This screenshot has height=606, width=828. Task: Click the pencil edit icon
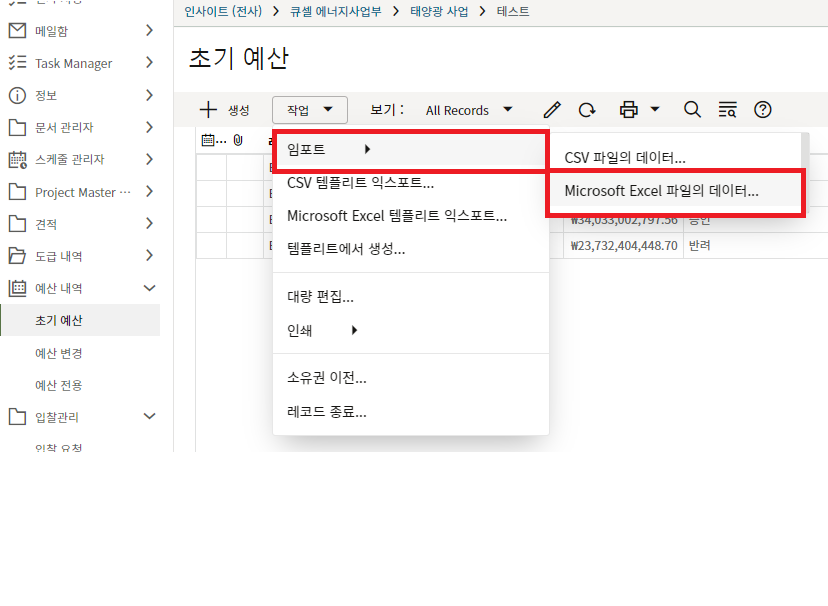pyautogui.click(x=552, y=110)
